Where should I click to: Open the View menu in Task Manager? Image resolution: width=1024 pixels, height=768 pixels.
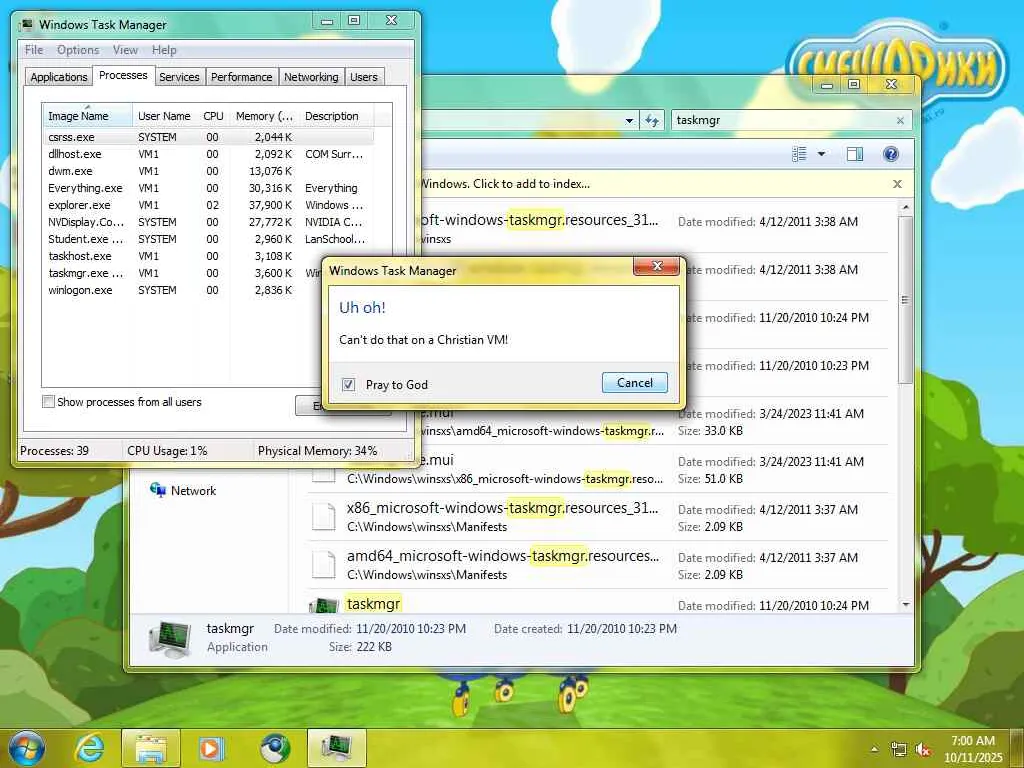(125, 50)
